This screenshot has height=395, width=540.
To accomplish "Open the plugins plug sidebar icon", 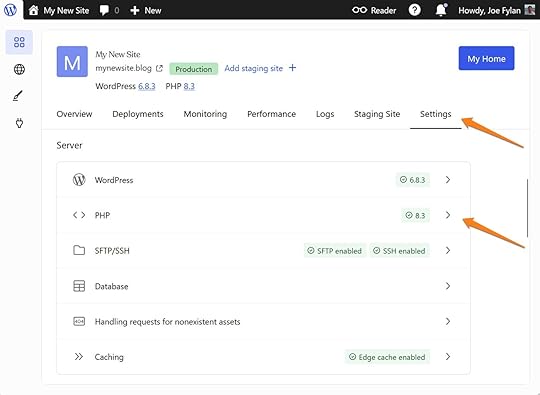I will point(19,123).
